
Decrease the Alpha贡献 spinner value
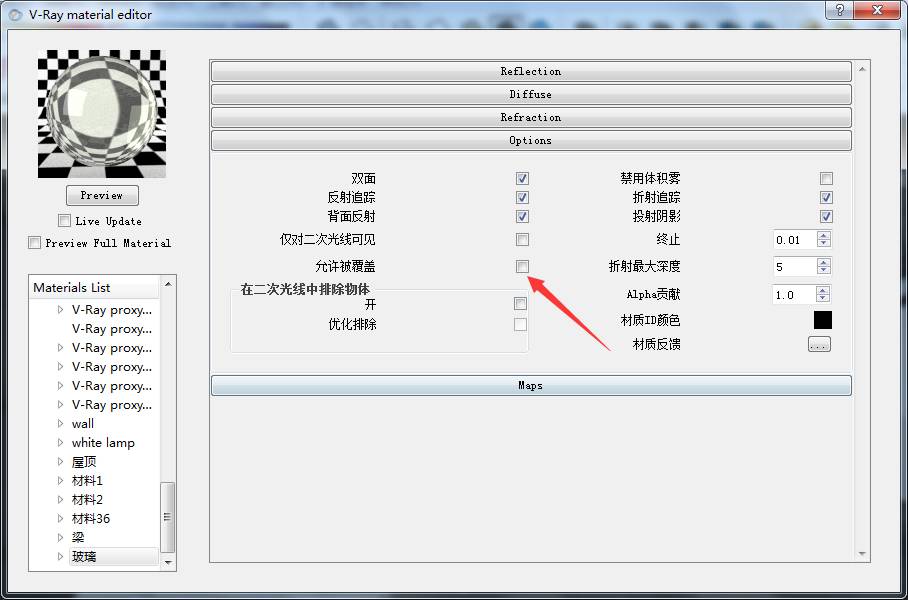(823, 299)
